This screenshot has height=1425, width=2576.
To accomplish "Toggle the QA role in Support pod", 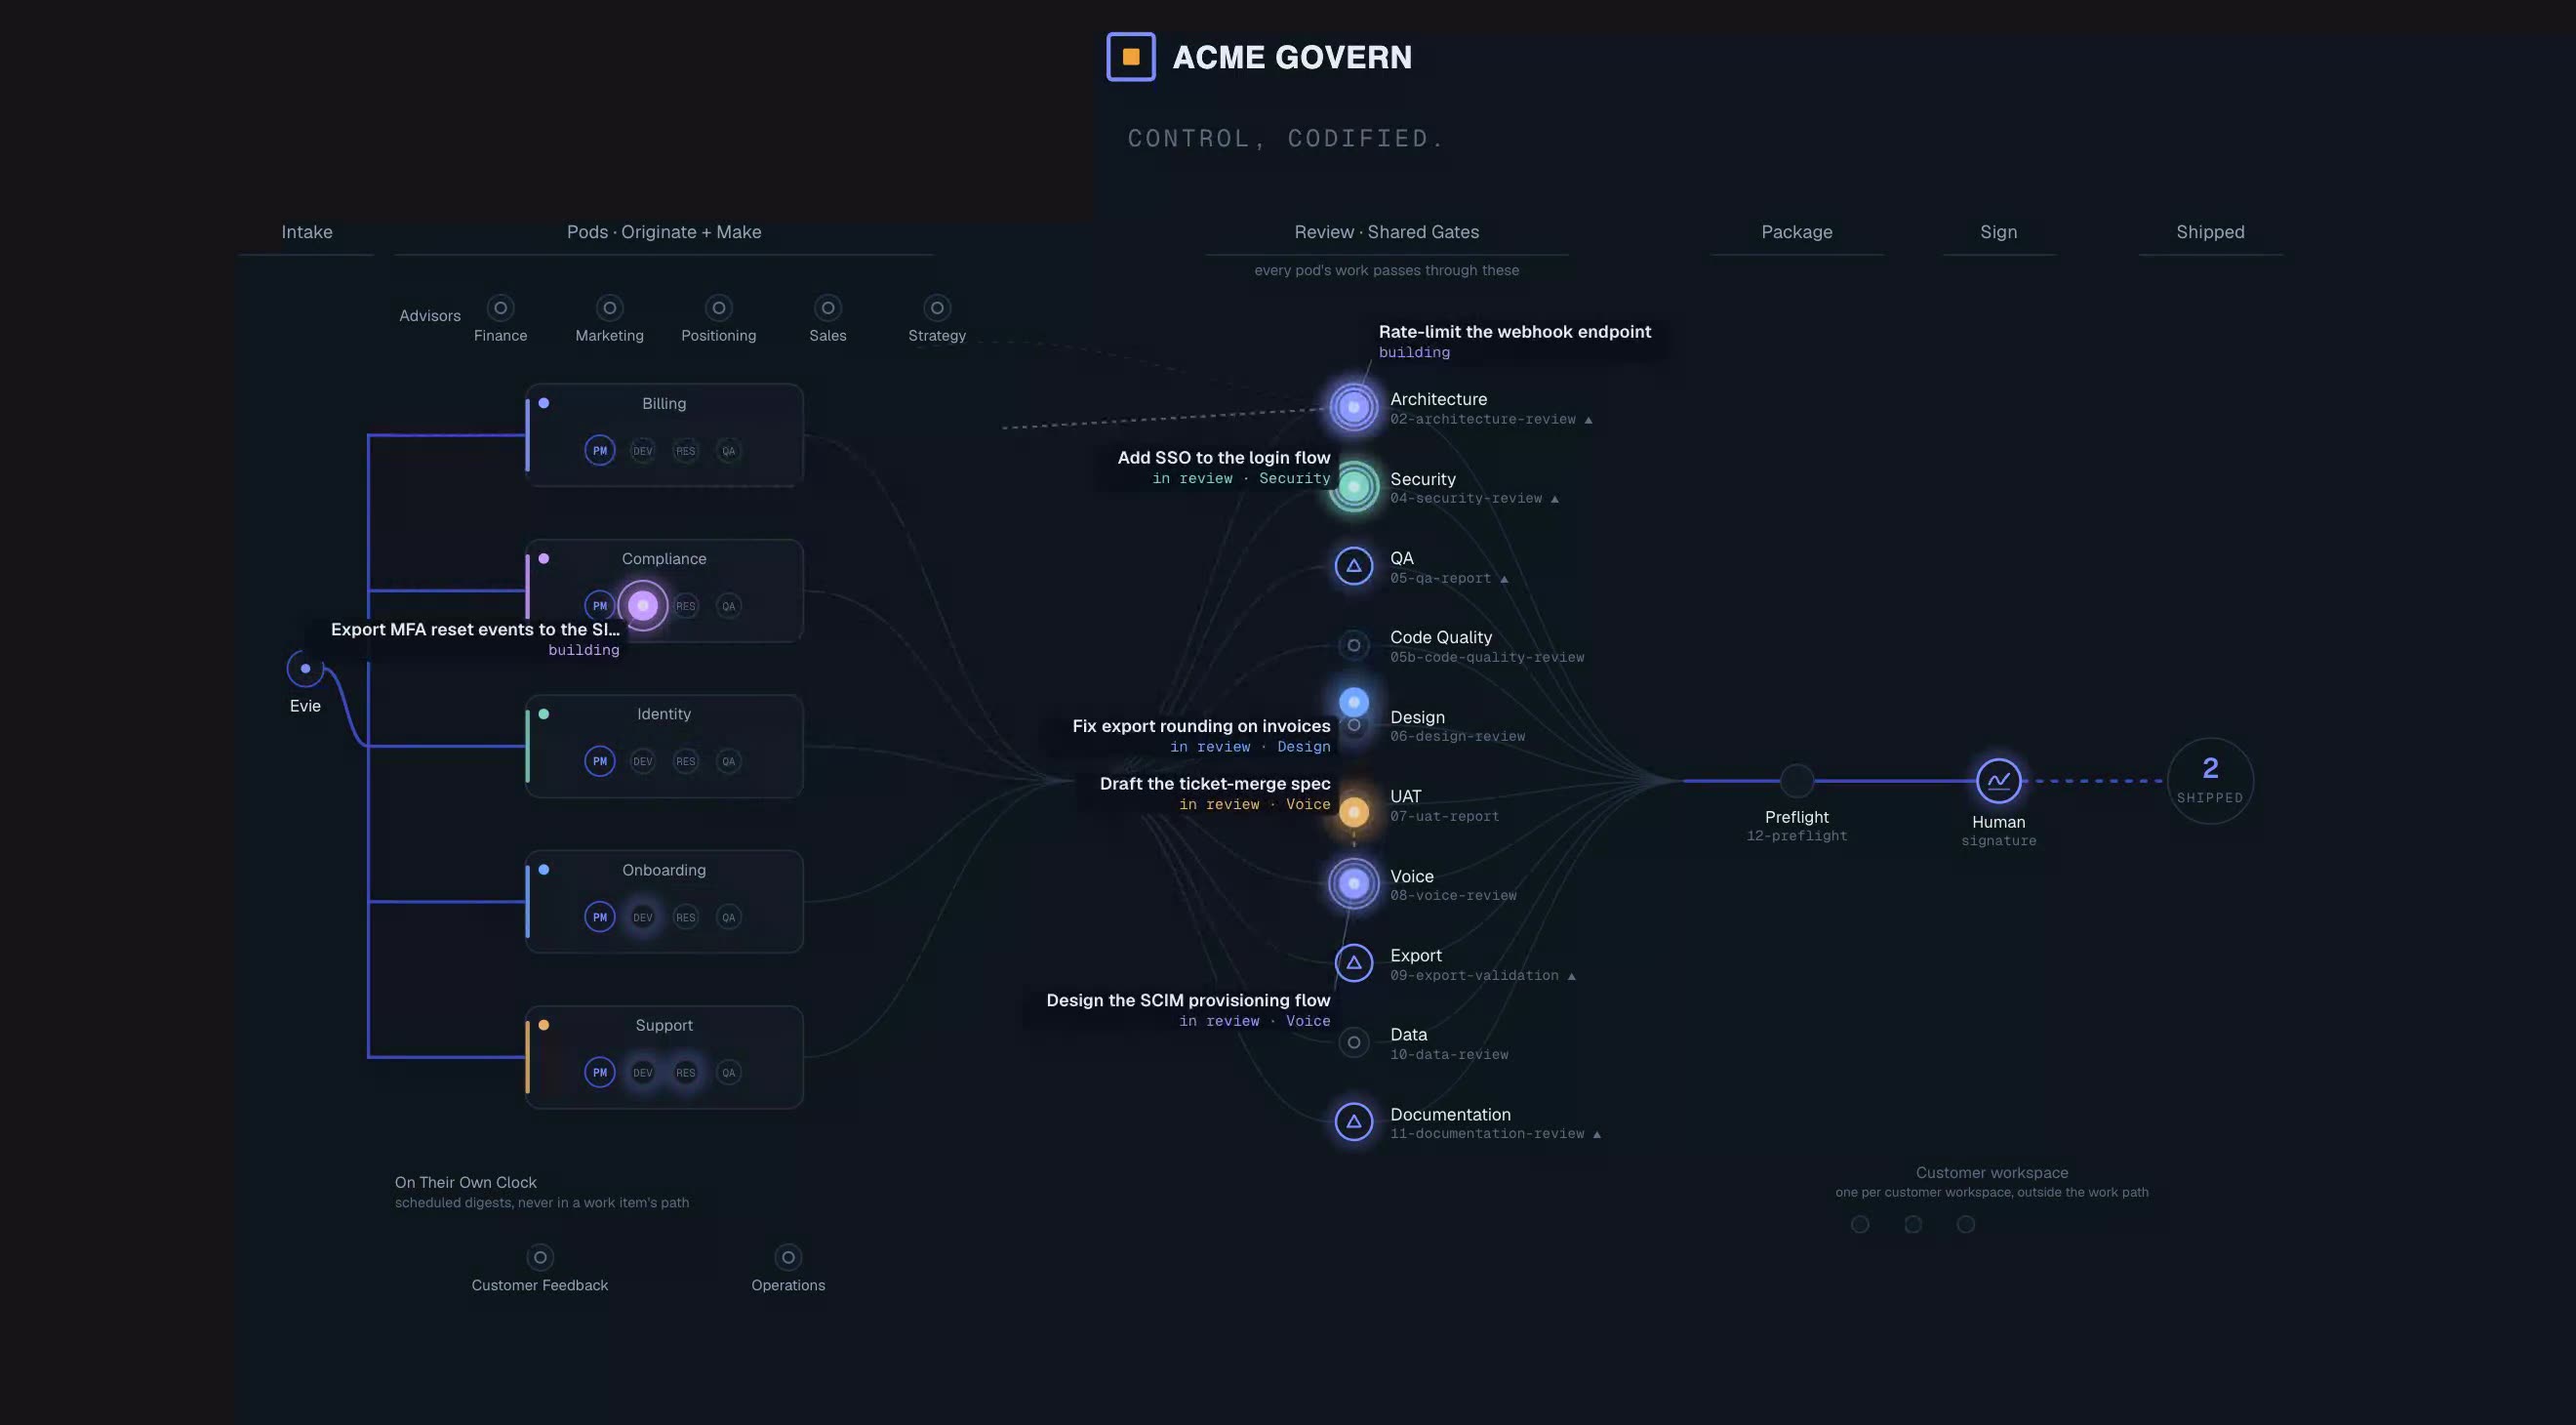I will point(728,1073).
